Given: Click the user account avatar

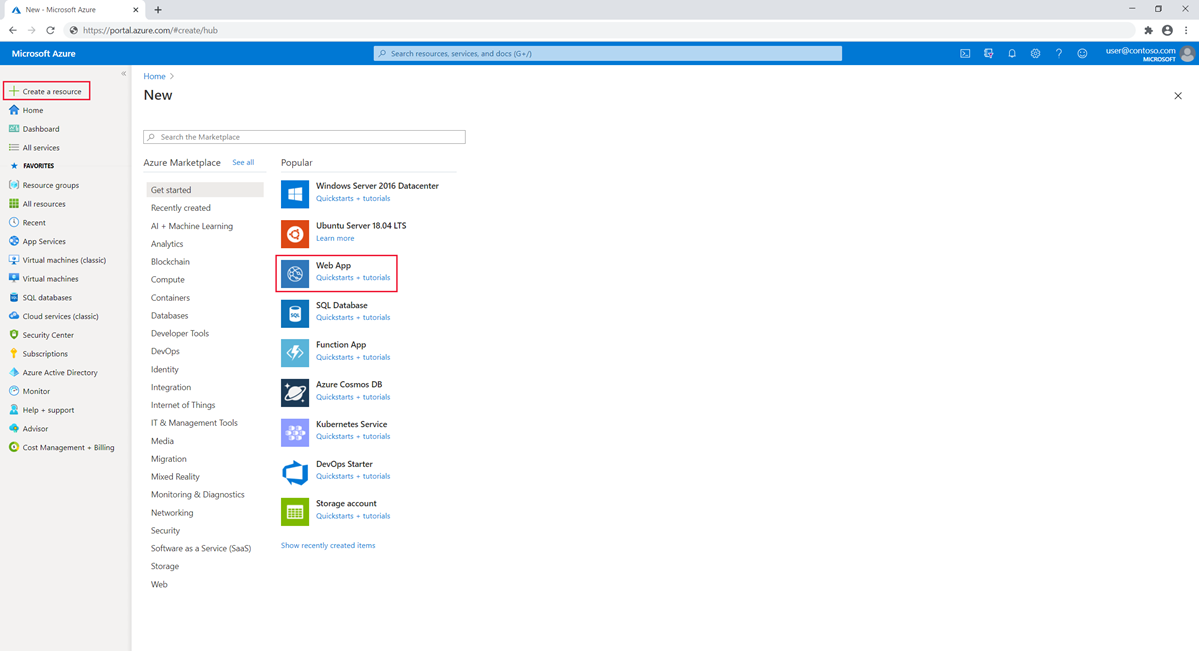Looking at the screenshot, I should click(x=1187, y=54).
